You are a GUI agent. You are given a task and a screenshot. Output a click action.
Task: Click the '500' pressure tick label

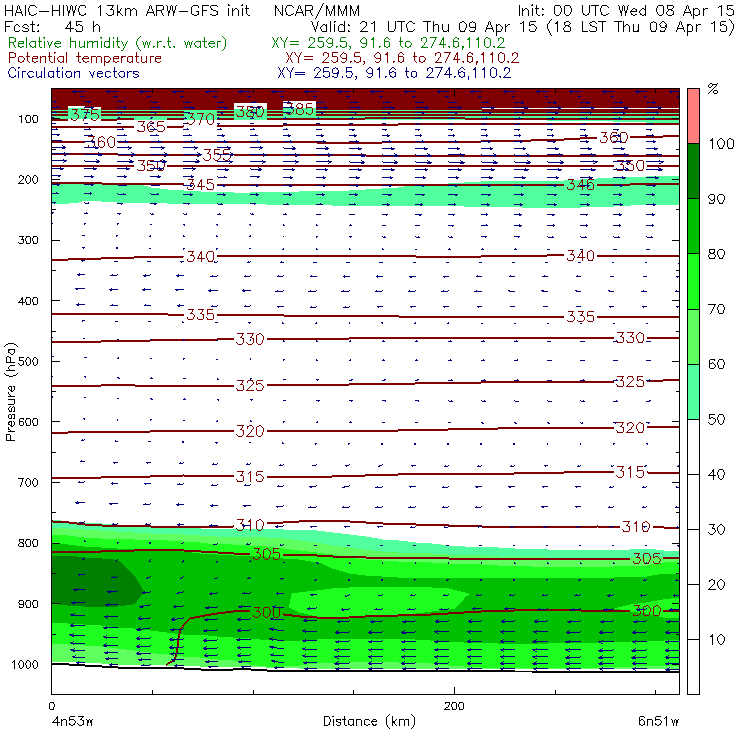28,362
